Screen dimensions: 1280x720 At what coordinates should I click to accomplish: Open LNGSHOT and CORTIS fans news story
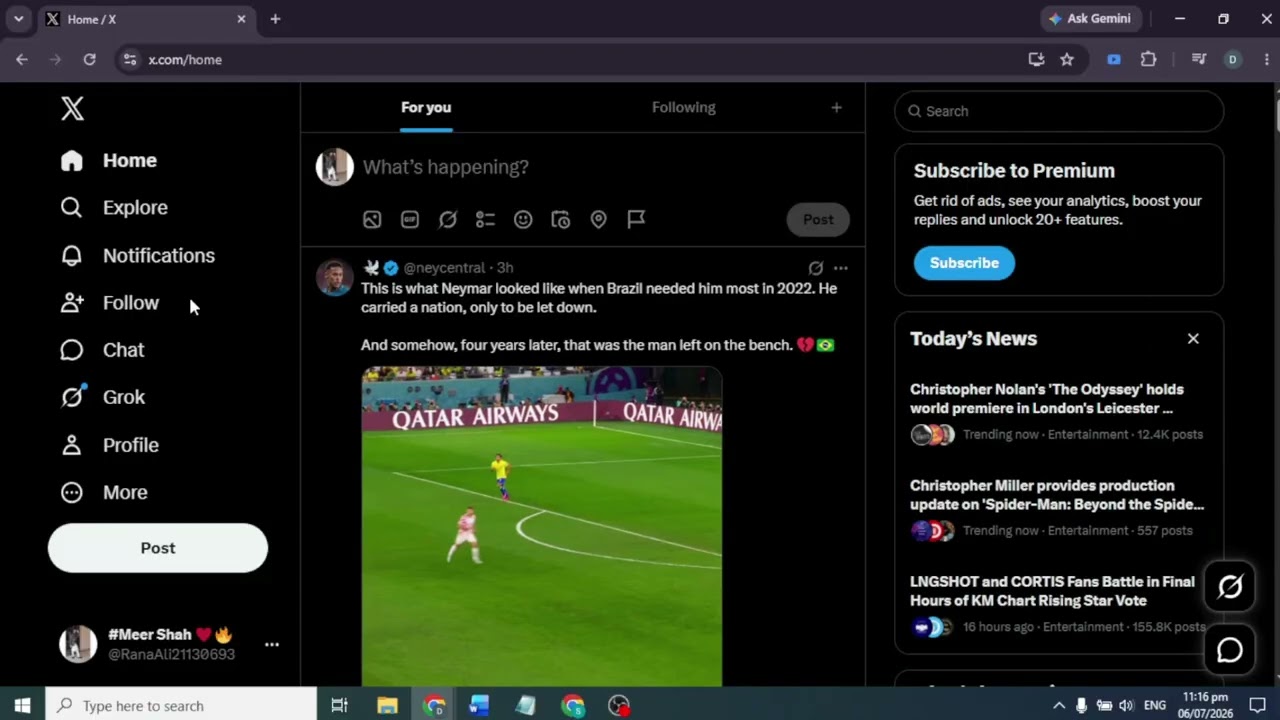1057,603
